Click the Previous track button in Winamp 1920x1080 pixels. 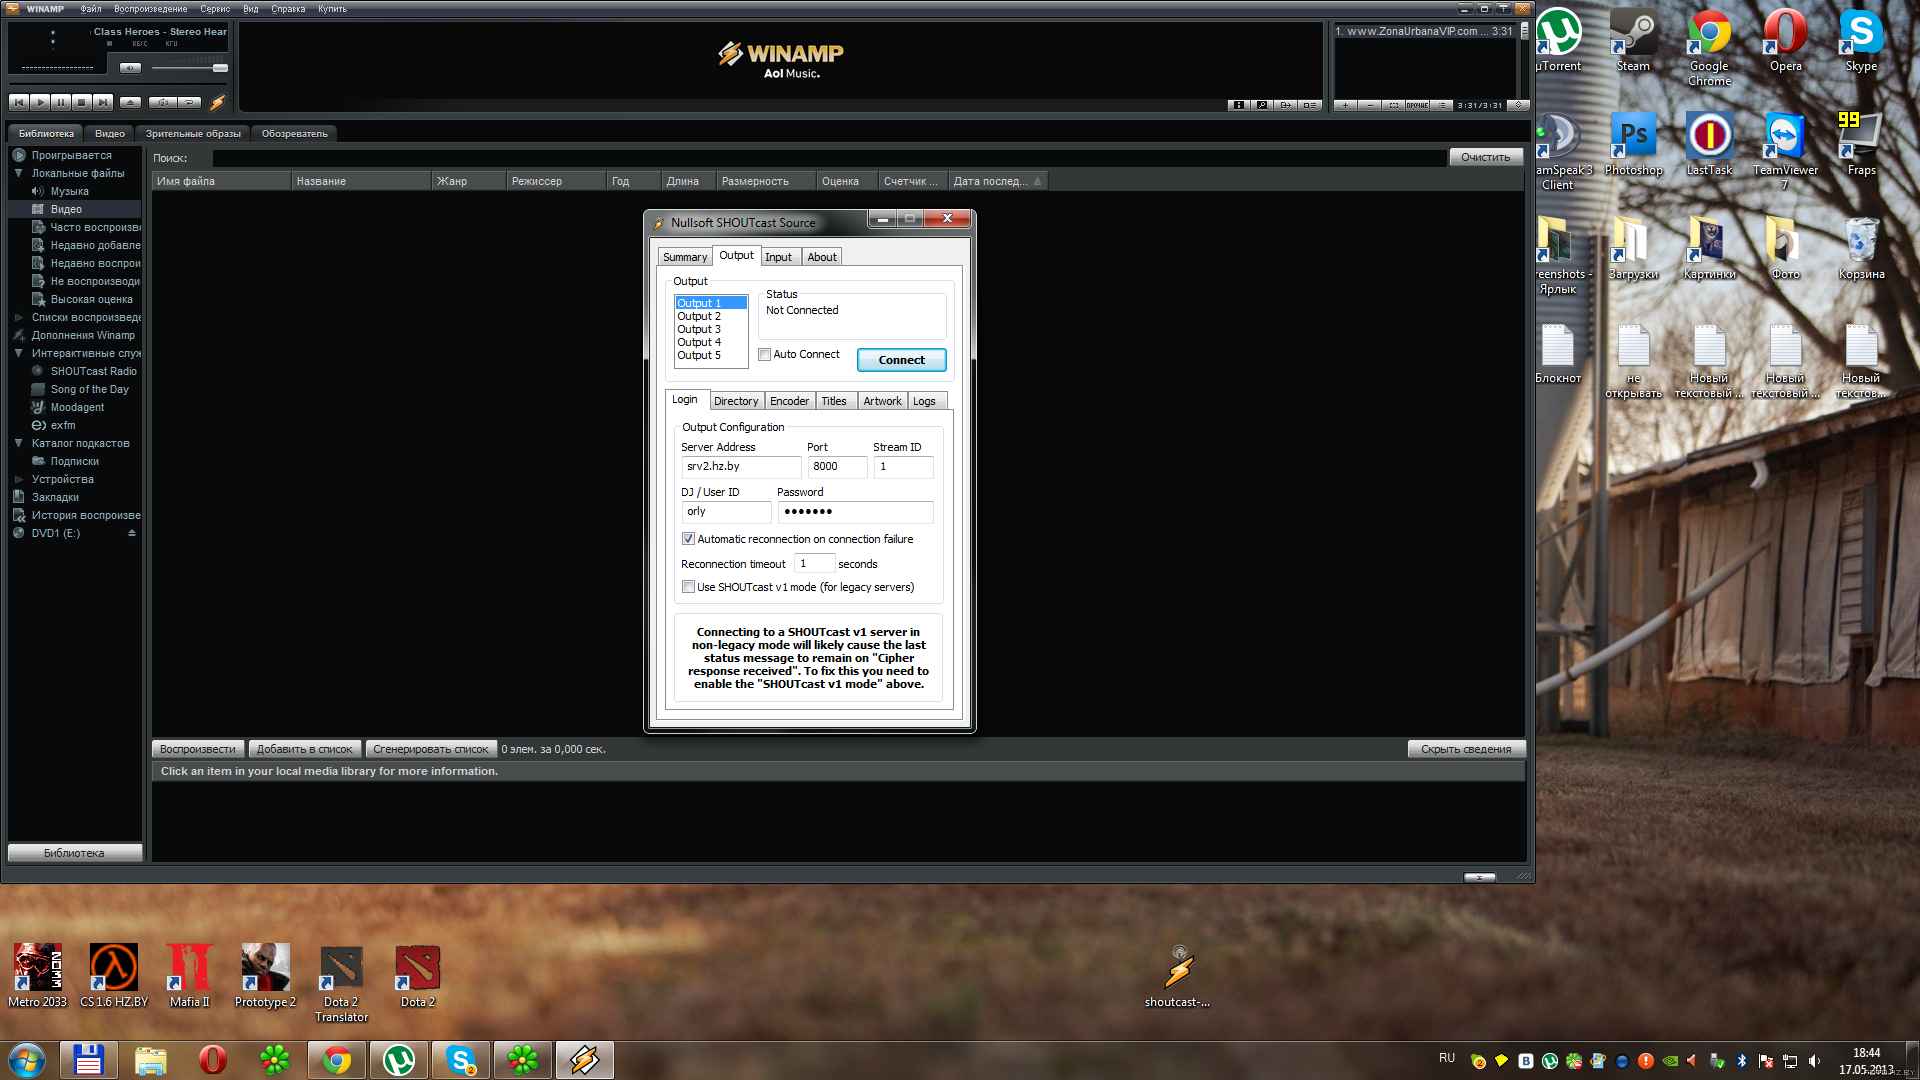(18, 102)
